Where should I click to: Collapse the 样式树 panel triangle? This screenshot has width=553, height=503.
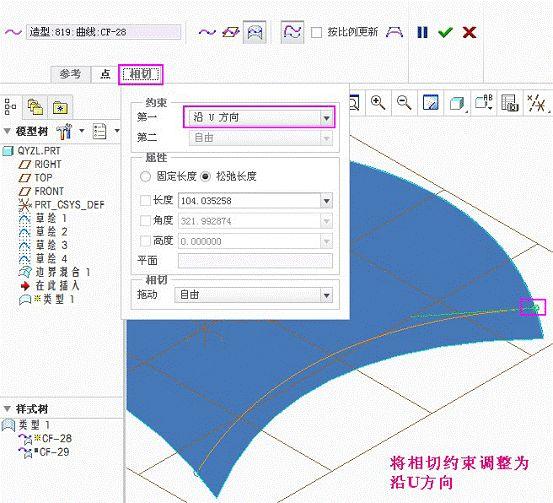point(7,409)
